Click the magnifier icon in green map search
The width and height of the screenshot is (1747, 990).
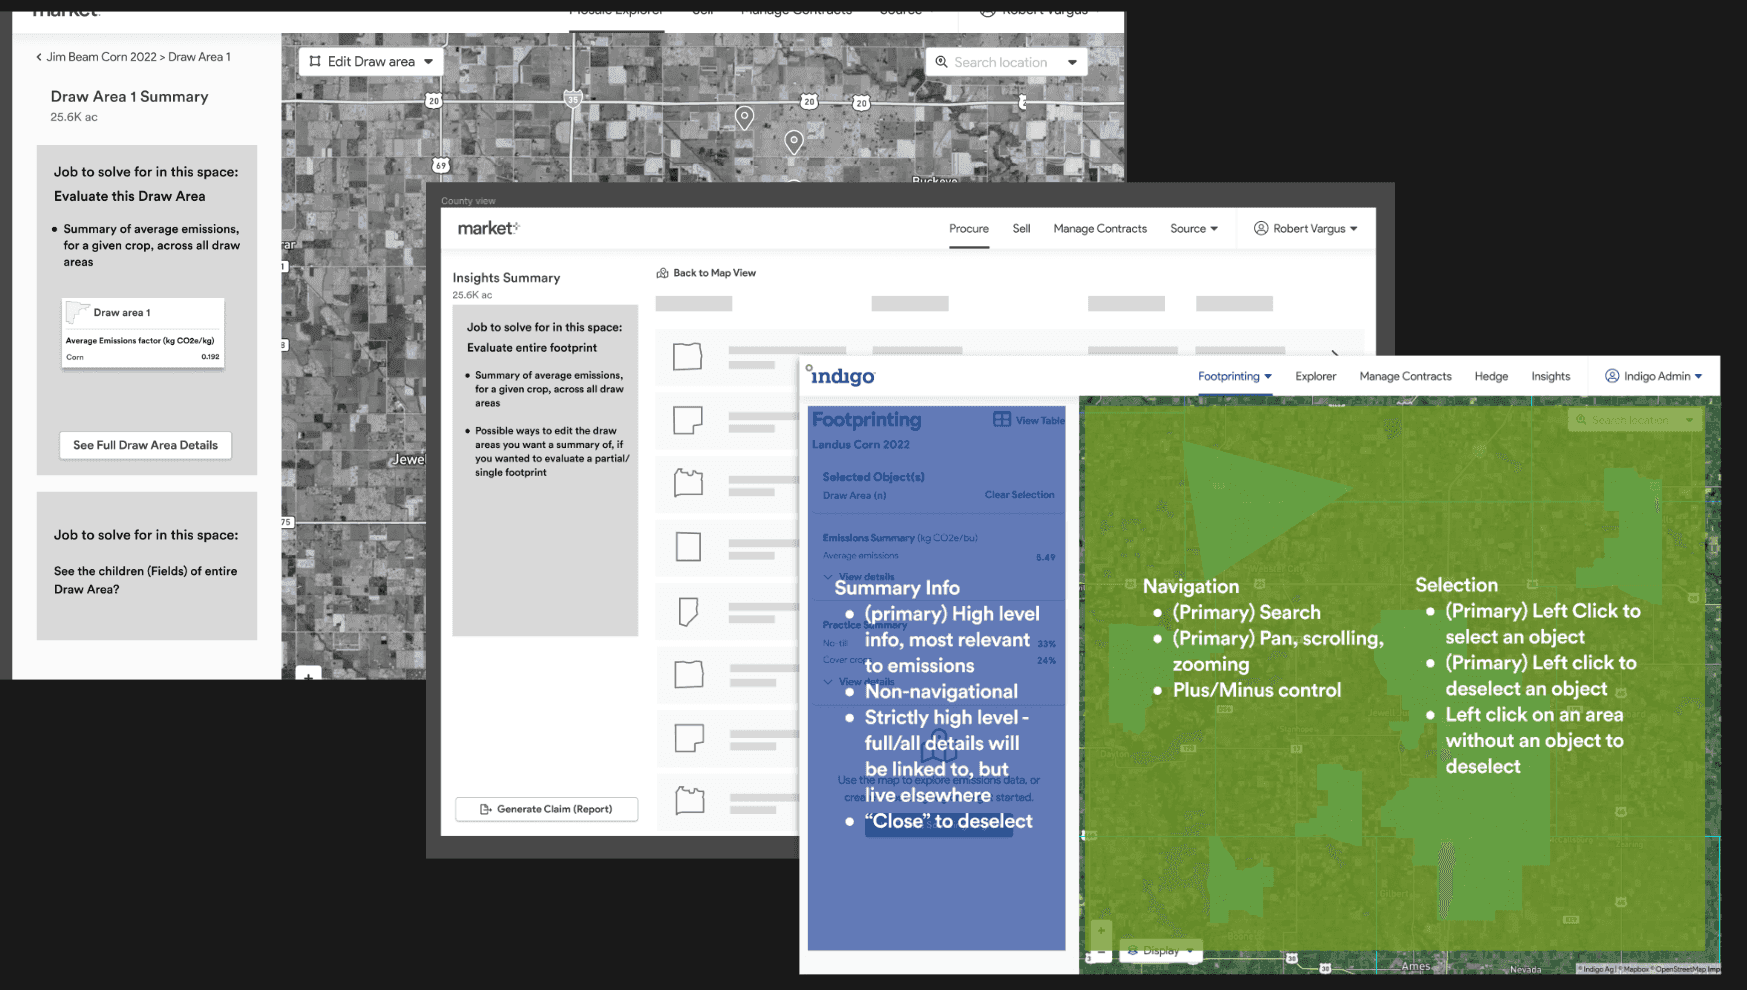click(1581, 420)
